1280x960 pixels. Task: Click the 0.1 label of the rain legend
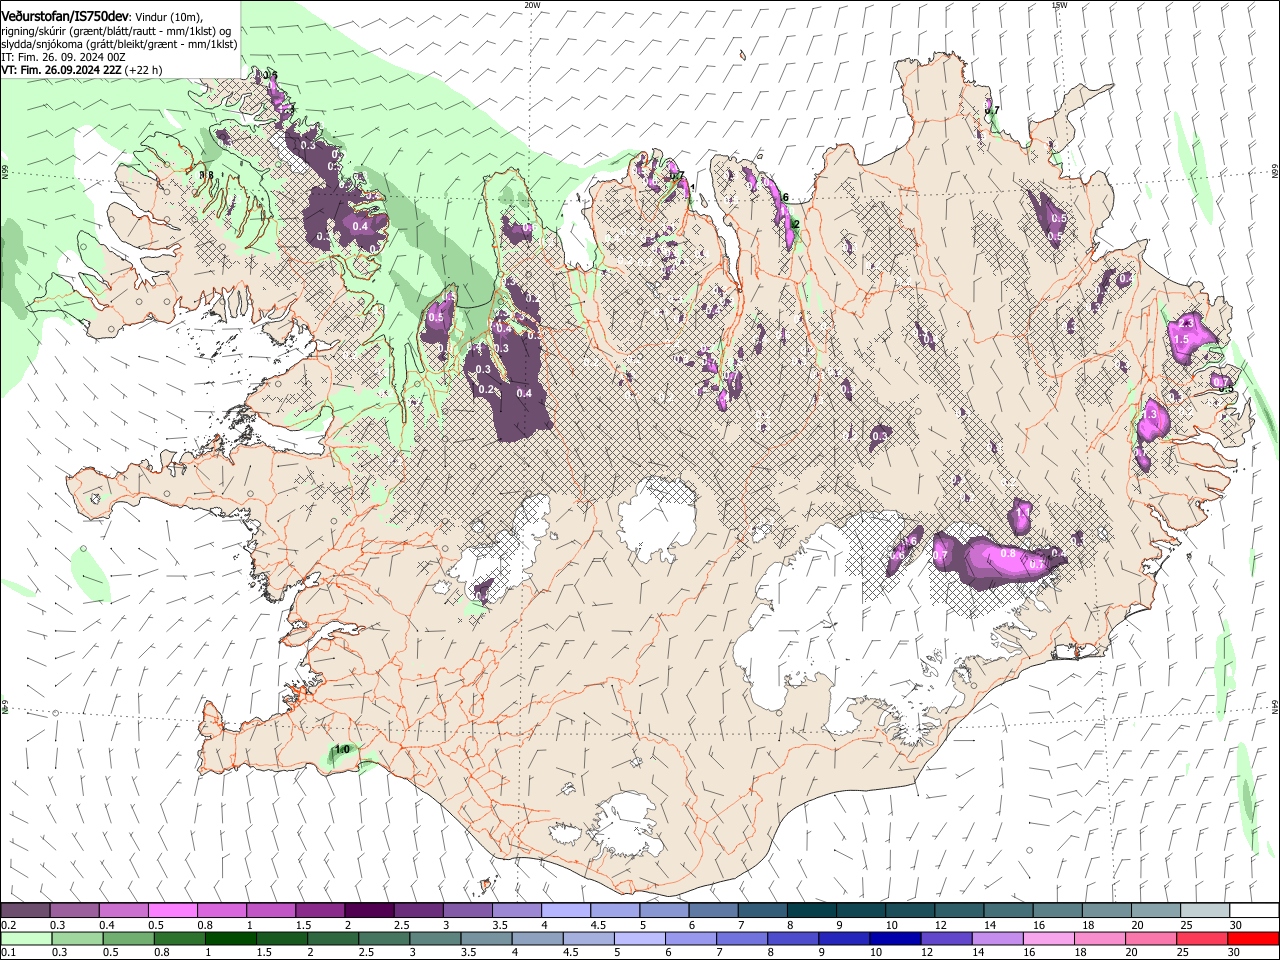pyautogui.click(x=8, y=952)
